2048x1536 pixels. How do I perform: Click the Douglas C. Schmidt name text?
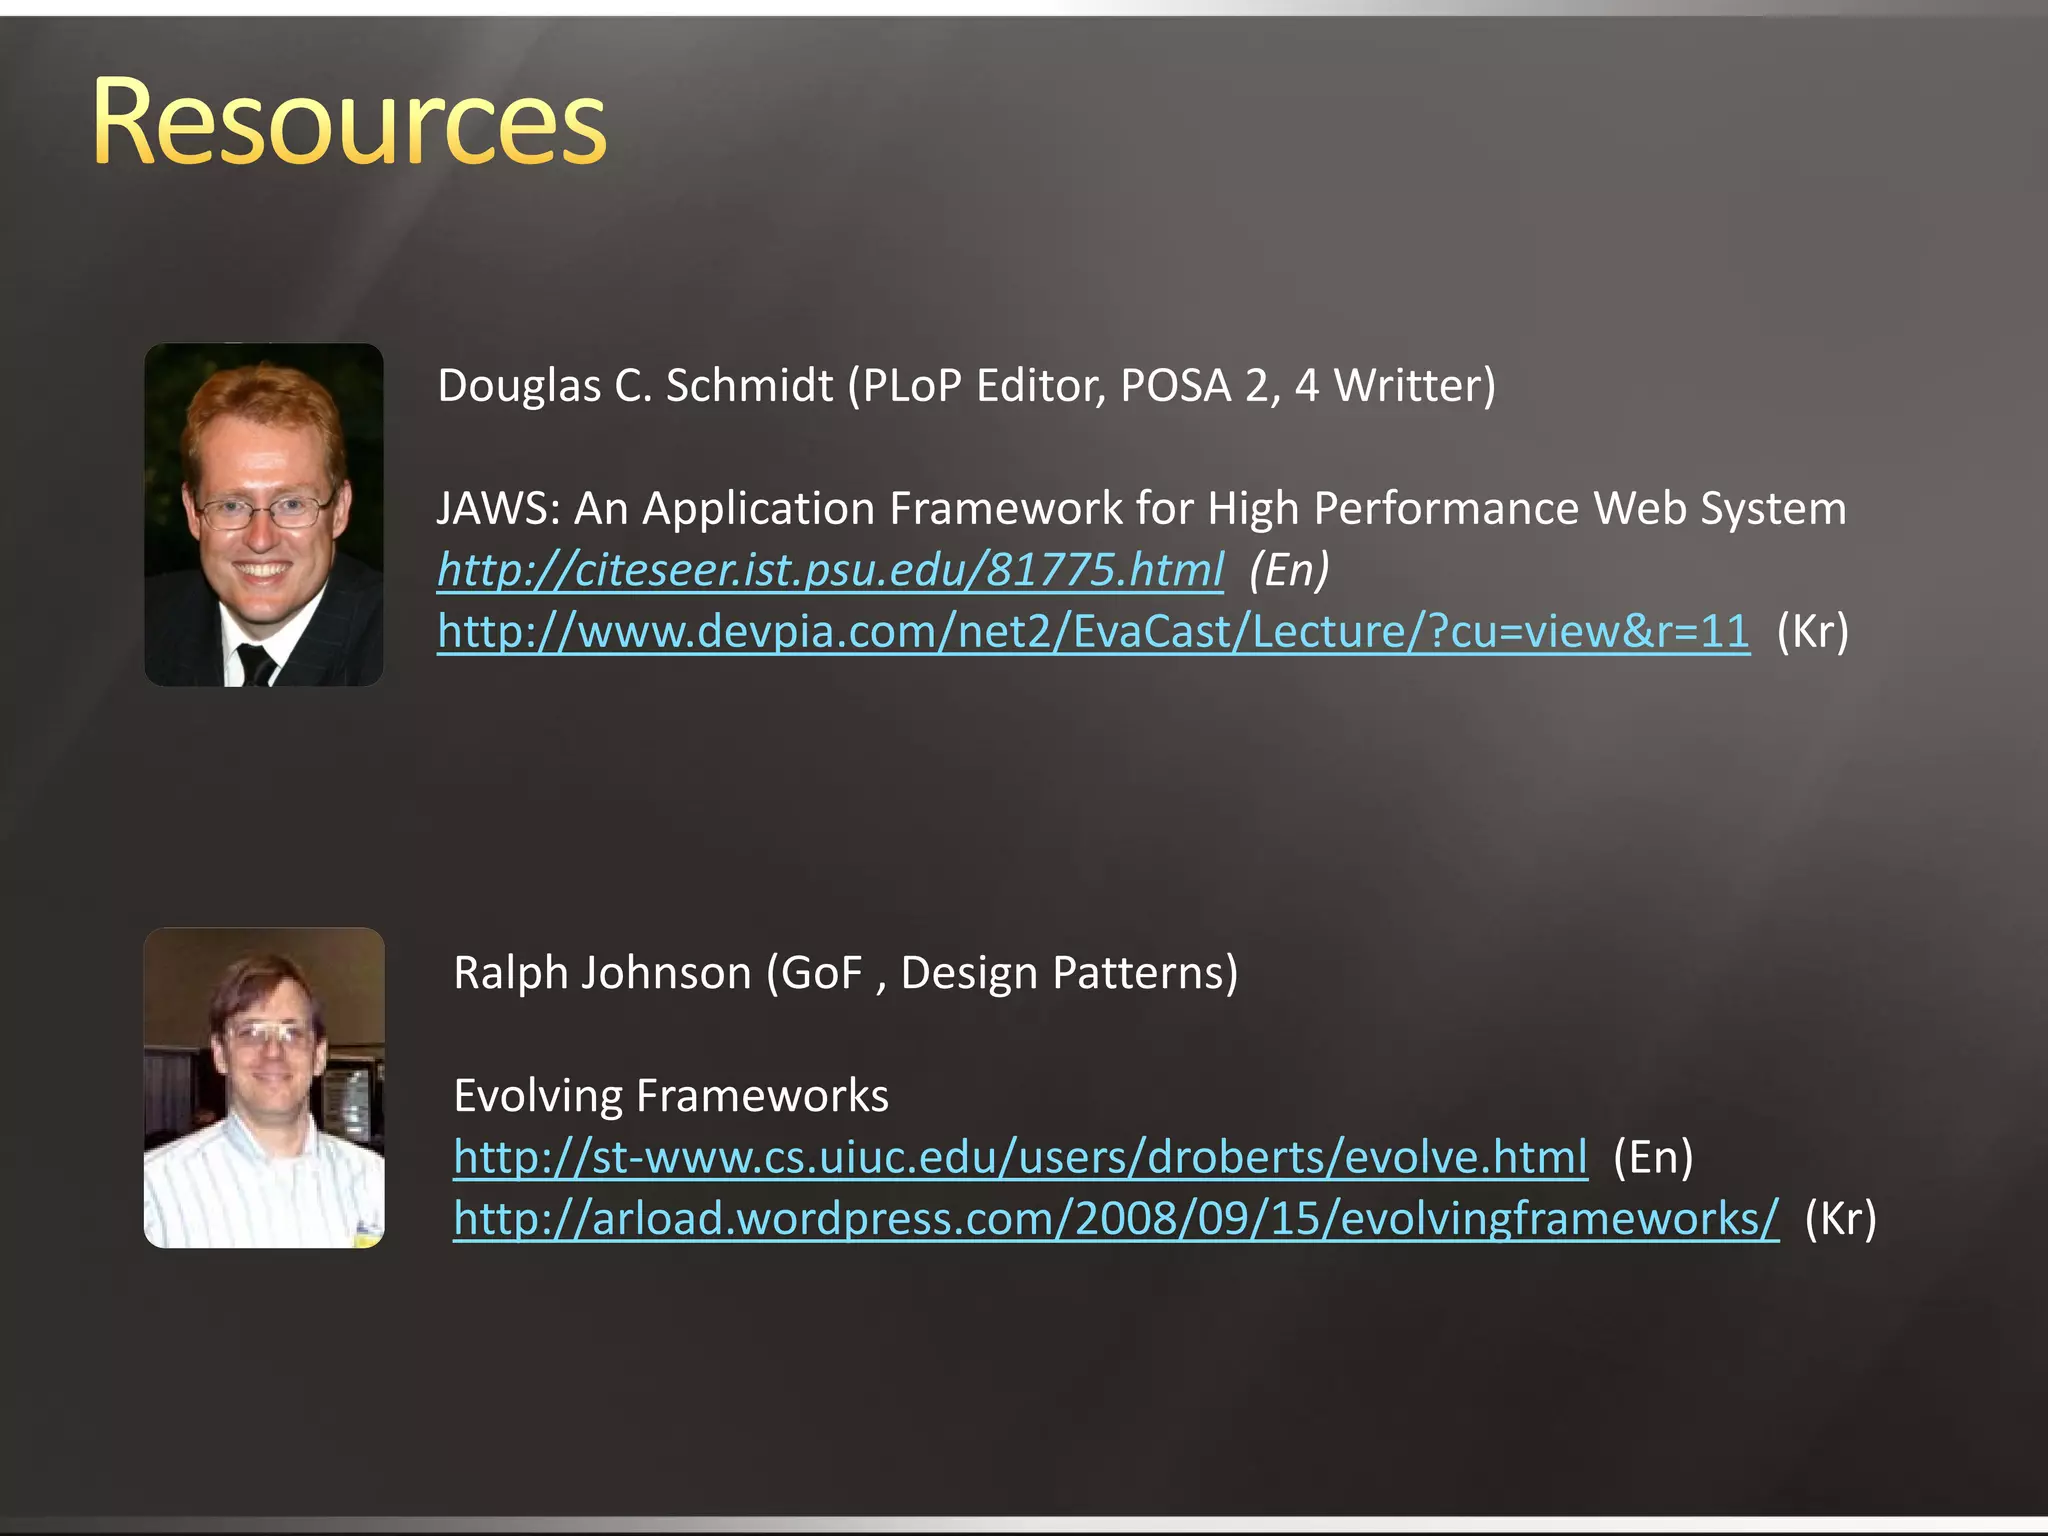(x=635, y=386)
